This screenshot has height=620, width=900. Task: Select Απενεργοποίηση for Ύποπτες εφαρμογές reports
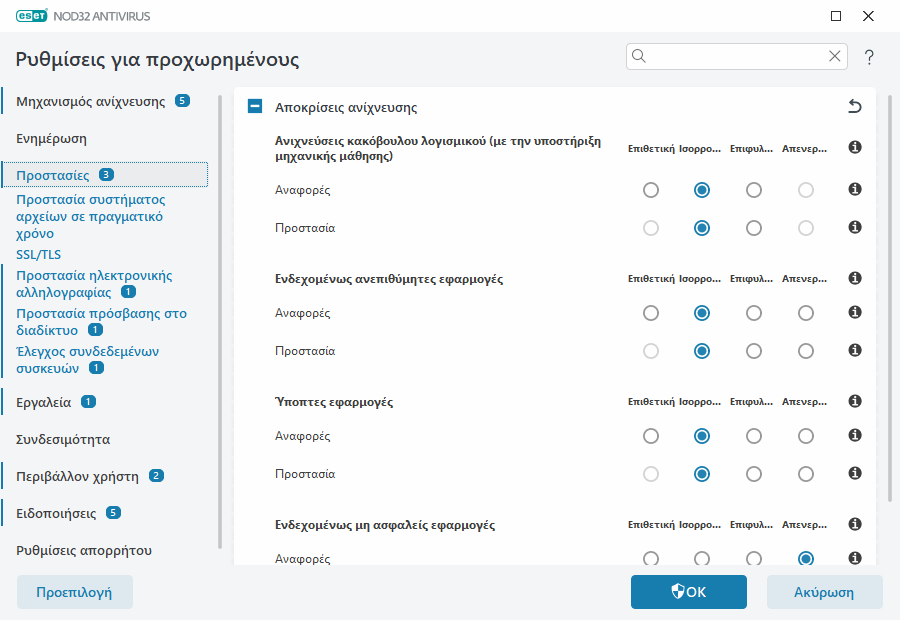[806, 435]
